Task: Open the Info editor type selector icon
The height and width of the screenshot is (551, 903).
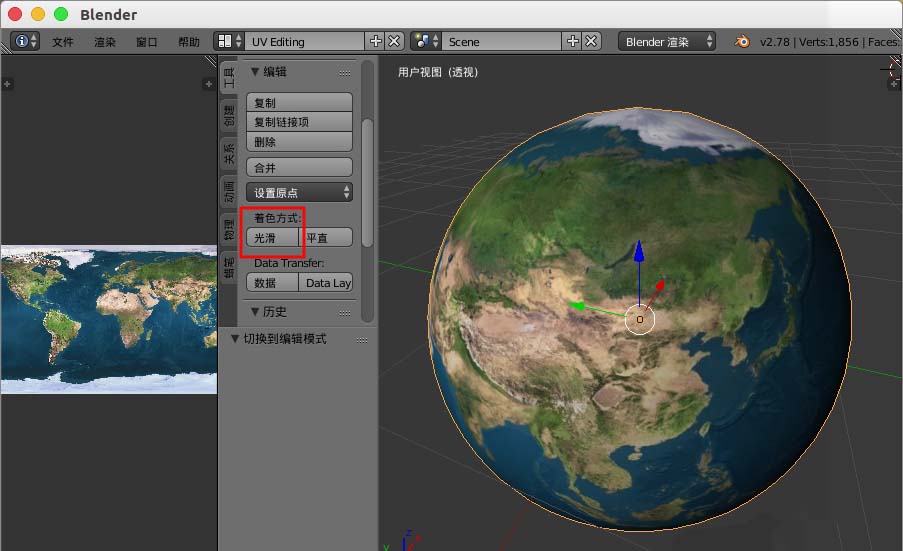Action: click(x=25, y=41)
